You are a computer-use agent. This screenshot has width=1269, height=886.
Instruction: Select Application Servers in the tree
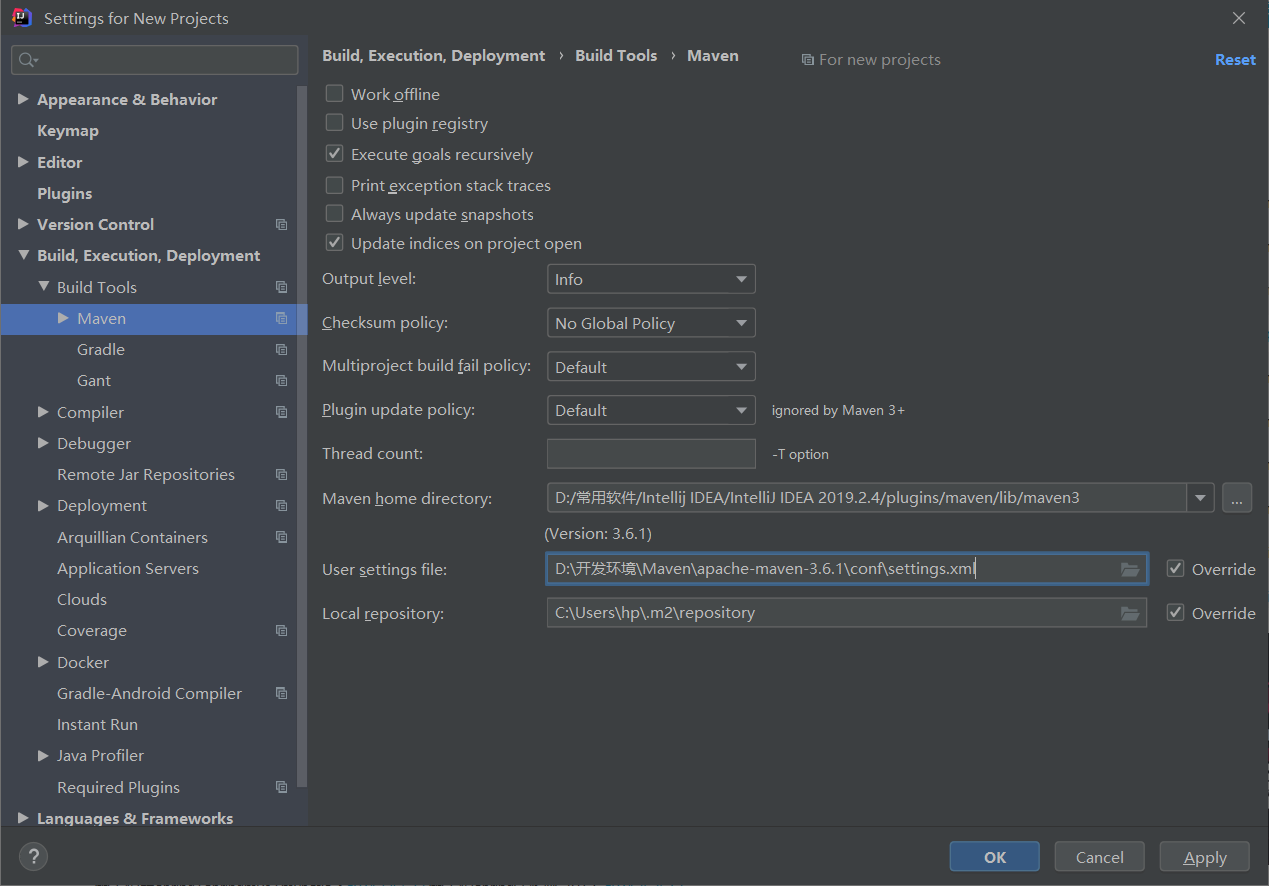click(x=128, y=568)
